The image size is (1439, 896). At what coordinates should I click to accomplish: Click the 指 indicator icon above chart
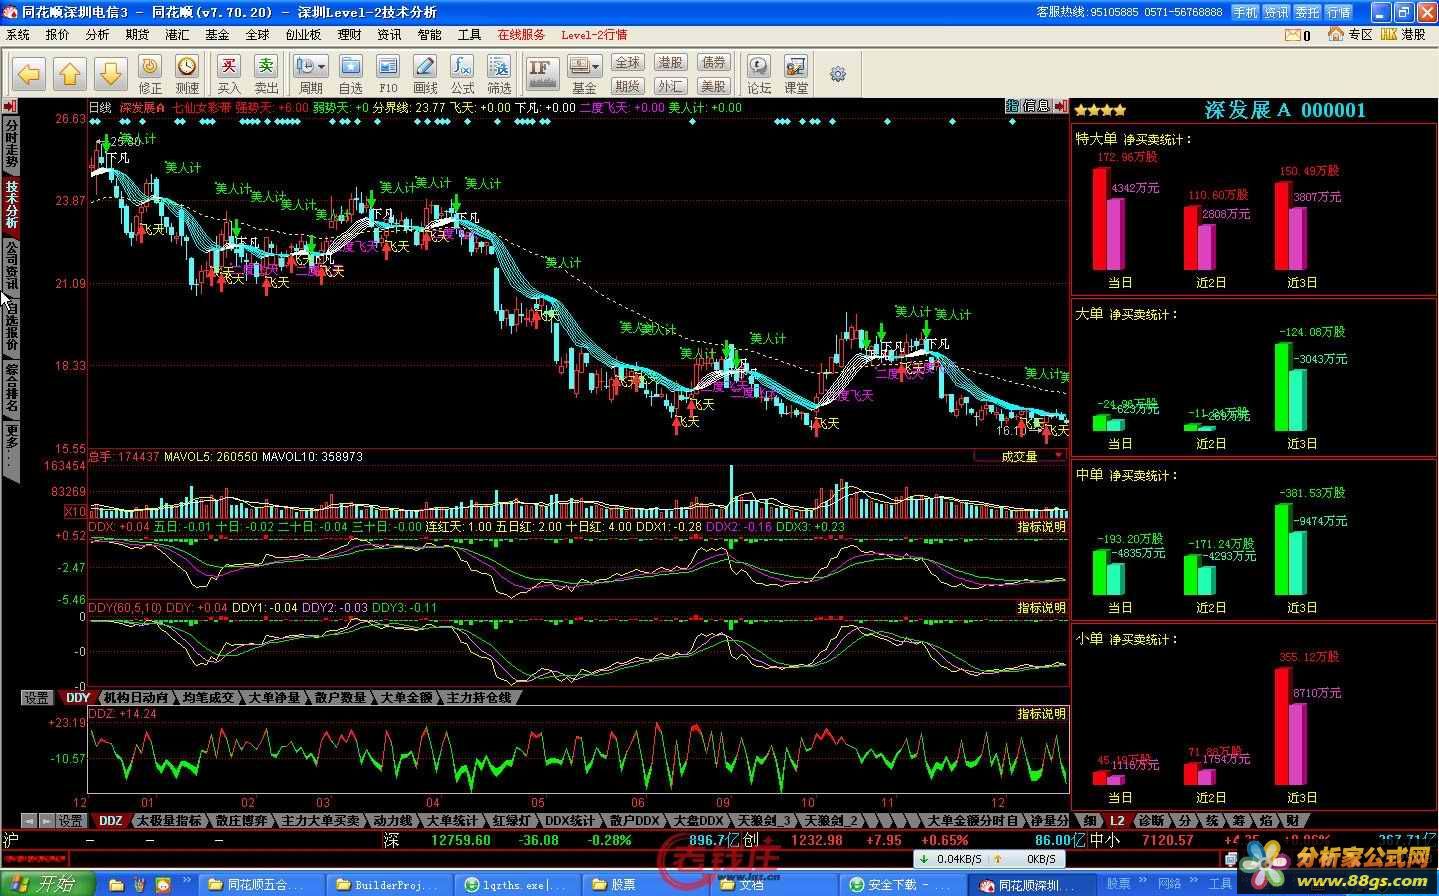[1012, 106]
